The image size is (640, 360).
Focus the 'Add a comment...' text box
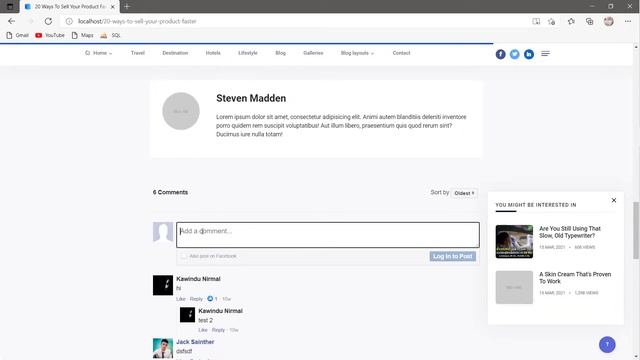(328, 235)
